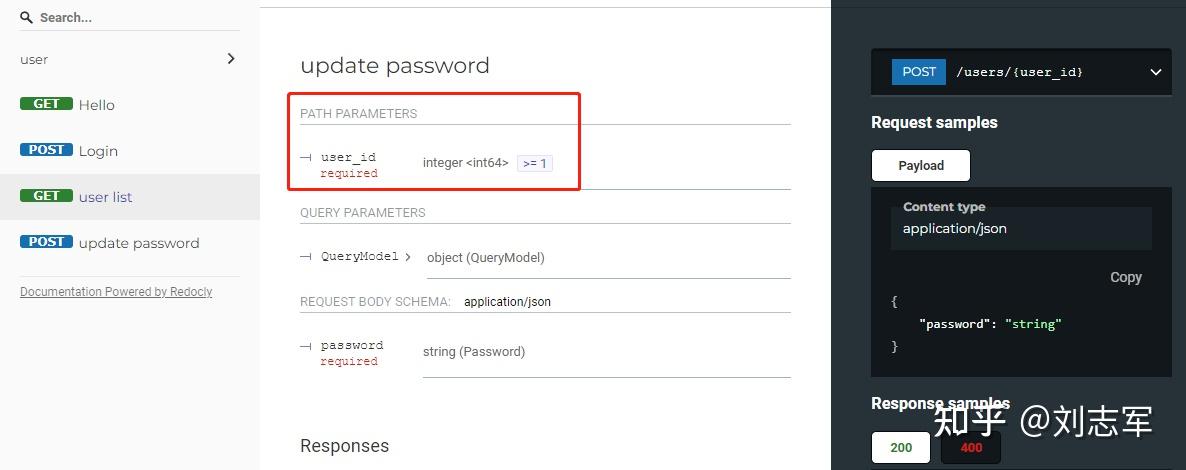The image size is (1186, 470).
Task: Click the search magnifier icon
Action: [x=27, y=17]
